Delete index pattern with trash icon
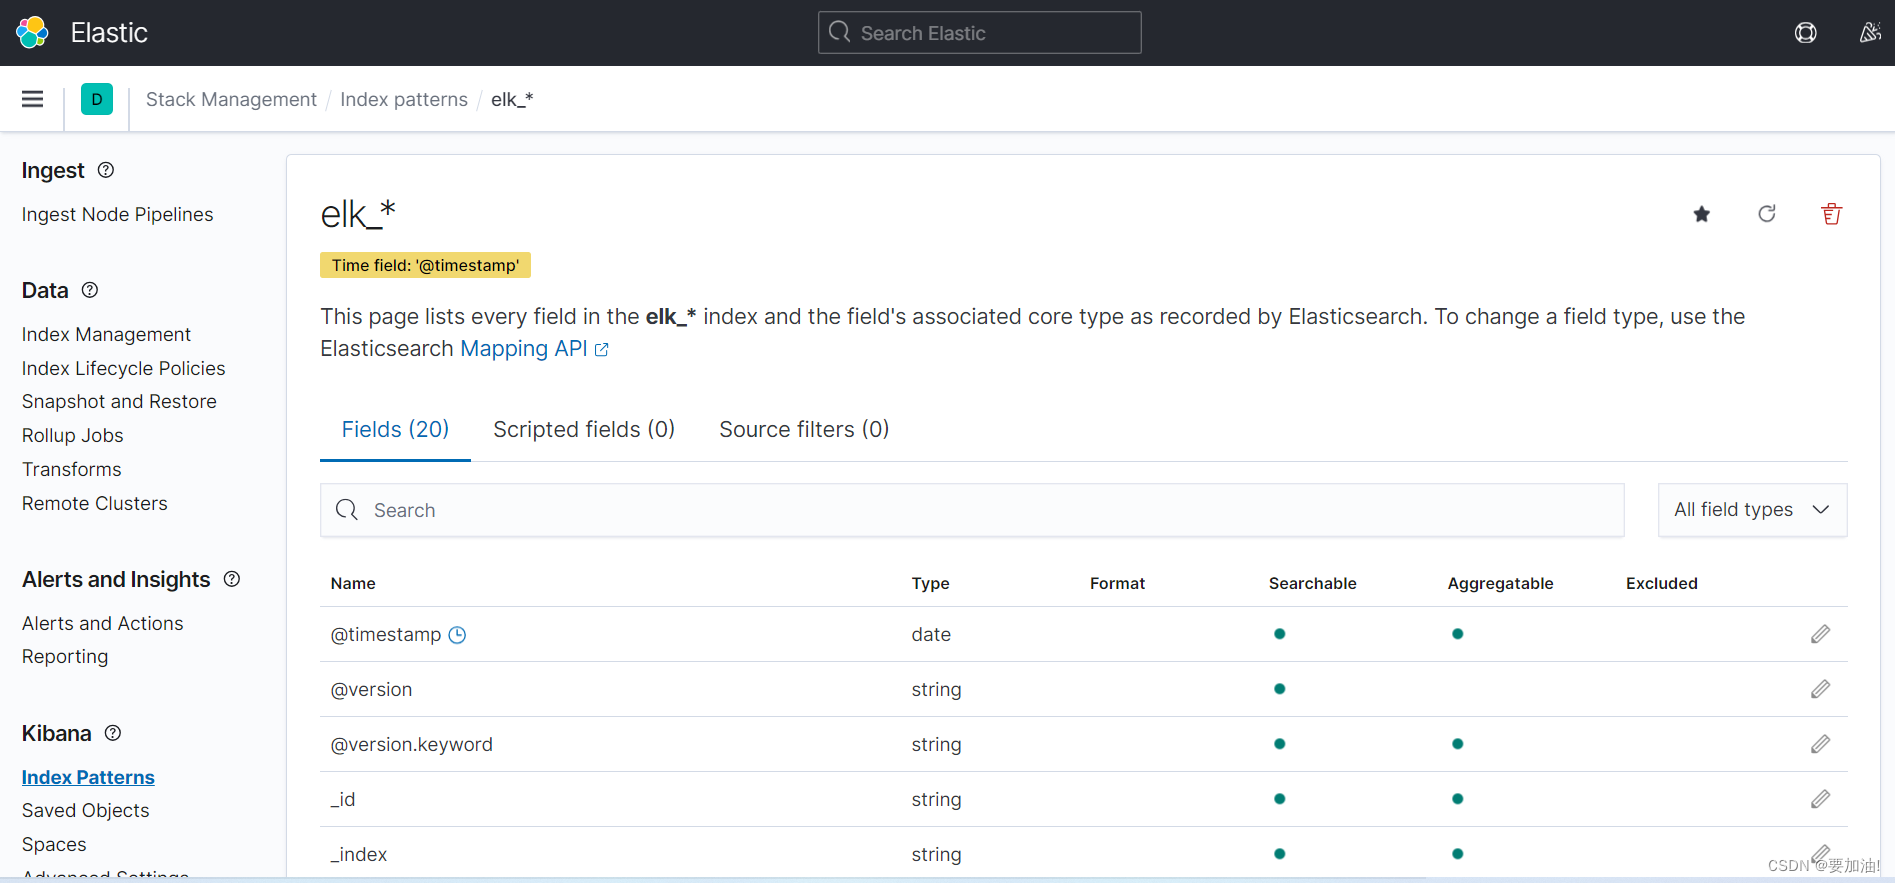The width and height of the screenshot is (1895, 883). [1832, 214]
